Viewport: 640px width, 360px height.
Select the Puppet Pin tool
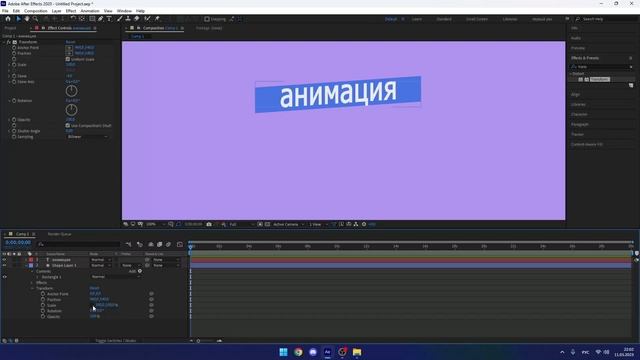tap(157, 19)
